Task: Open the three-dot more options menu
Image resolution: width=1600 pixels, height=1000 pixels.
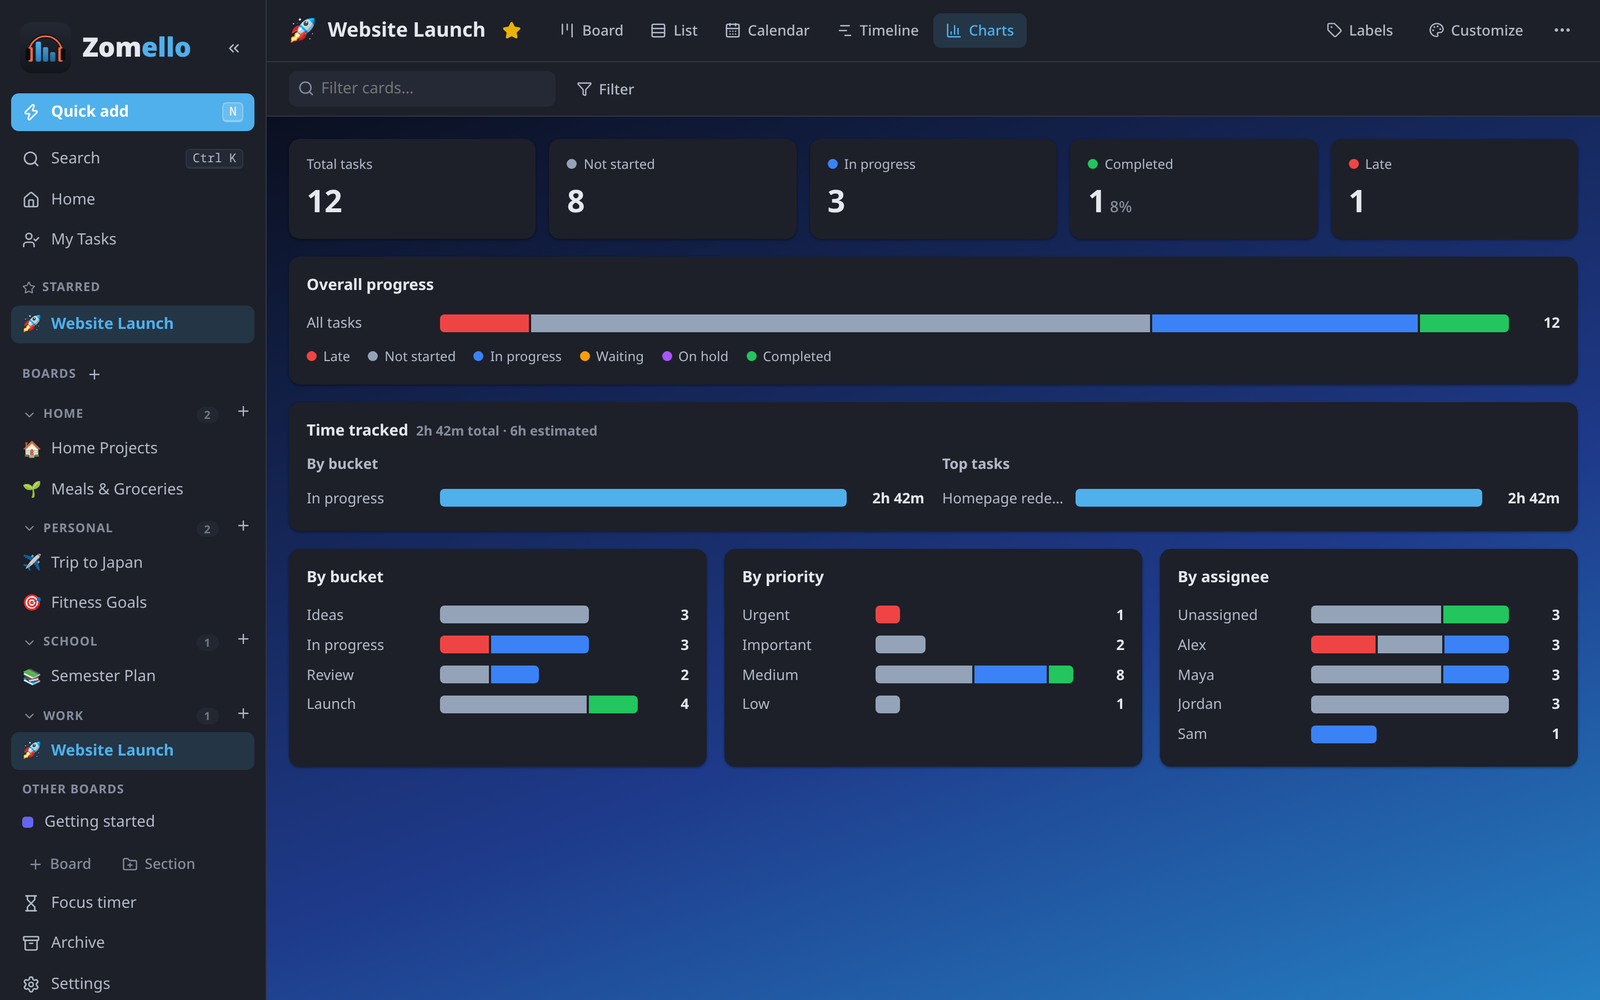Action: [1562, 30]
